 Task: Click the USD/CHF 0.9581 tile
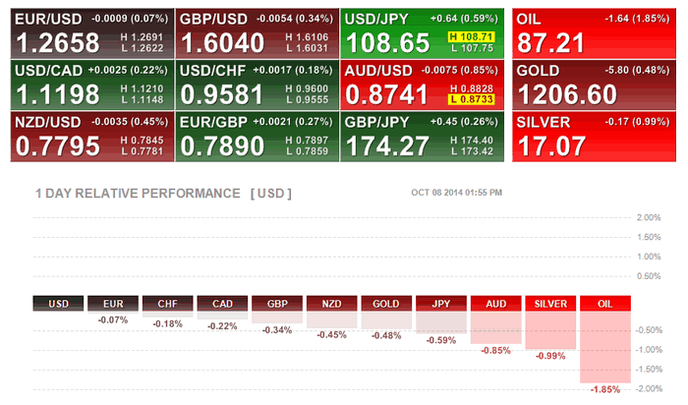258,85
